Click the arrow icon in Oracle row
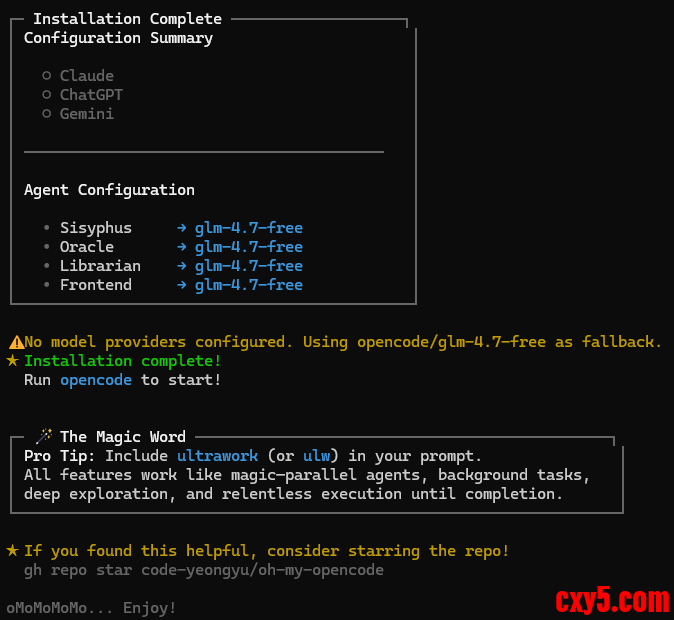The height and width of the screenshot is (620, 674). pos(182,247)
